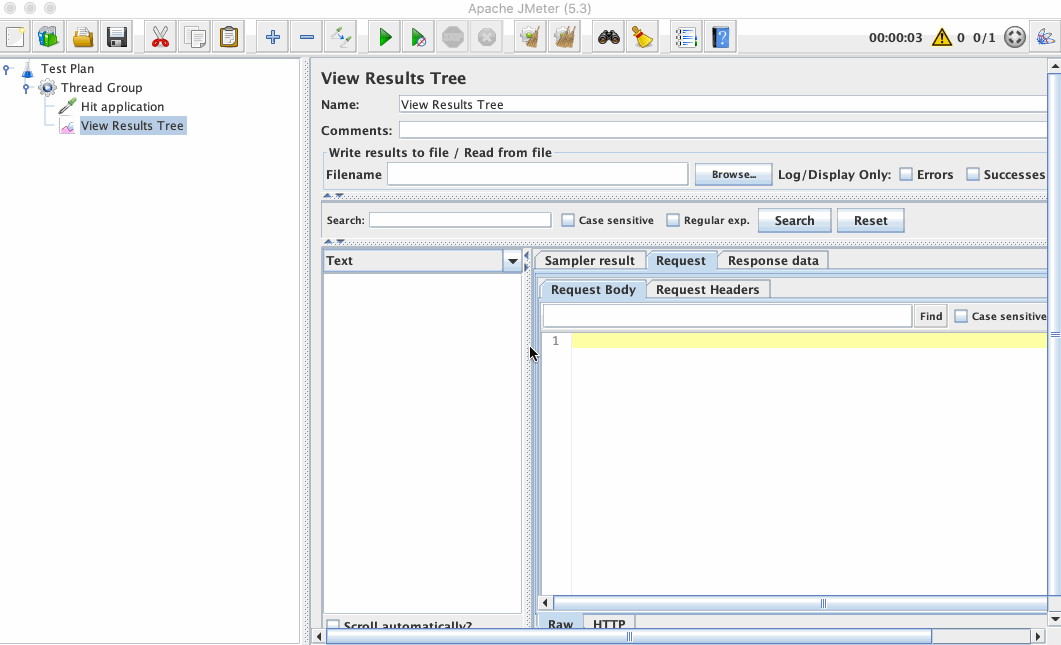
Task: Open the Text display format dropdown
Action: (x=513, y=260)
